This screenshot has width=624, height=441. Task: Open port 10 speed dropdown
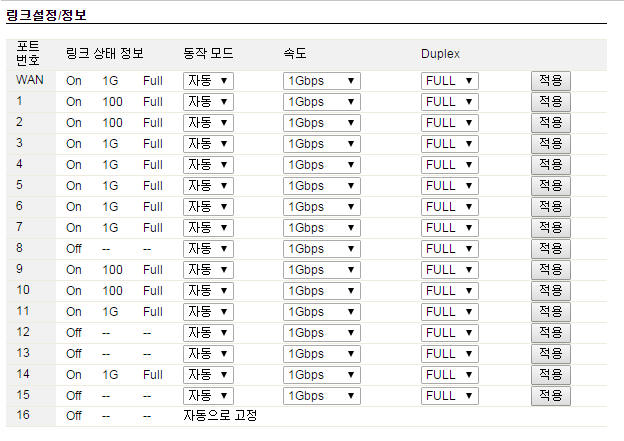[x=322, y=291]
